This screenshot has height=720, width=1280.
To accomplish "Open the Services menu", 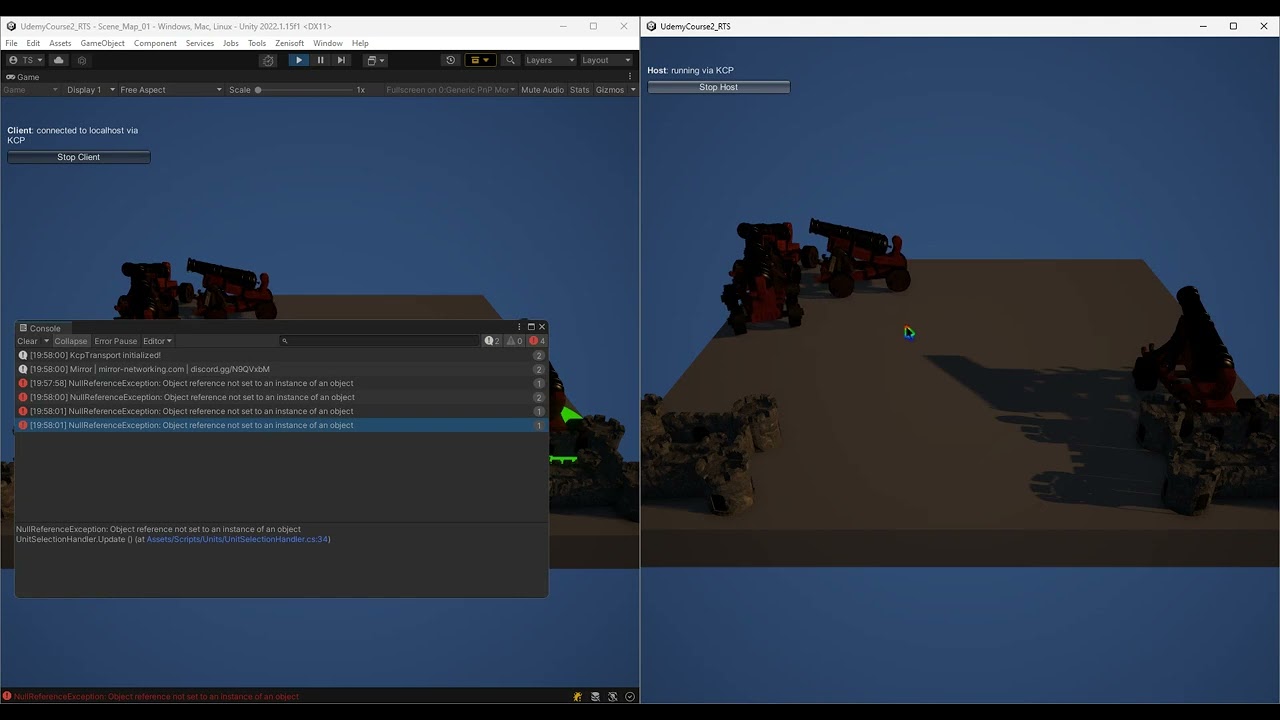I will [x=199, y=43].
